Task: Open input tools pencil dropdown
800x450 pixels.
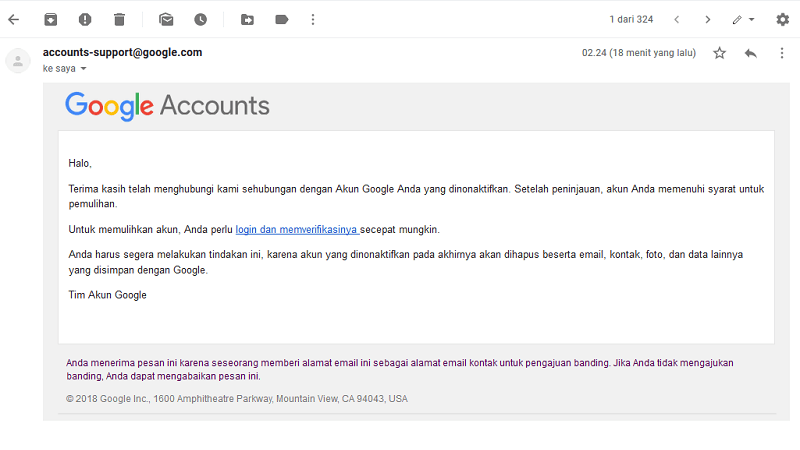Action: click(743, 20)
